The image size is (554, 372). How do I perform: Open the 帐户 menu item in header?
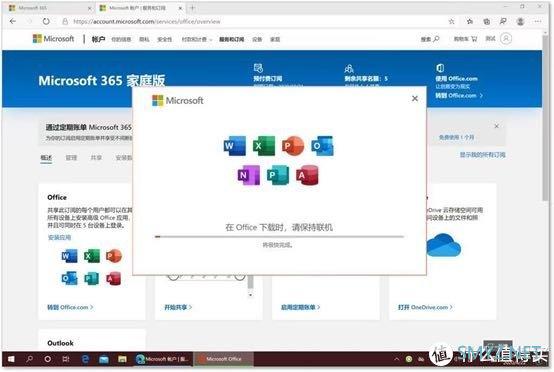tap(98, 39)
